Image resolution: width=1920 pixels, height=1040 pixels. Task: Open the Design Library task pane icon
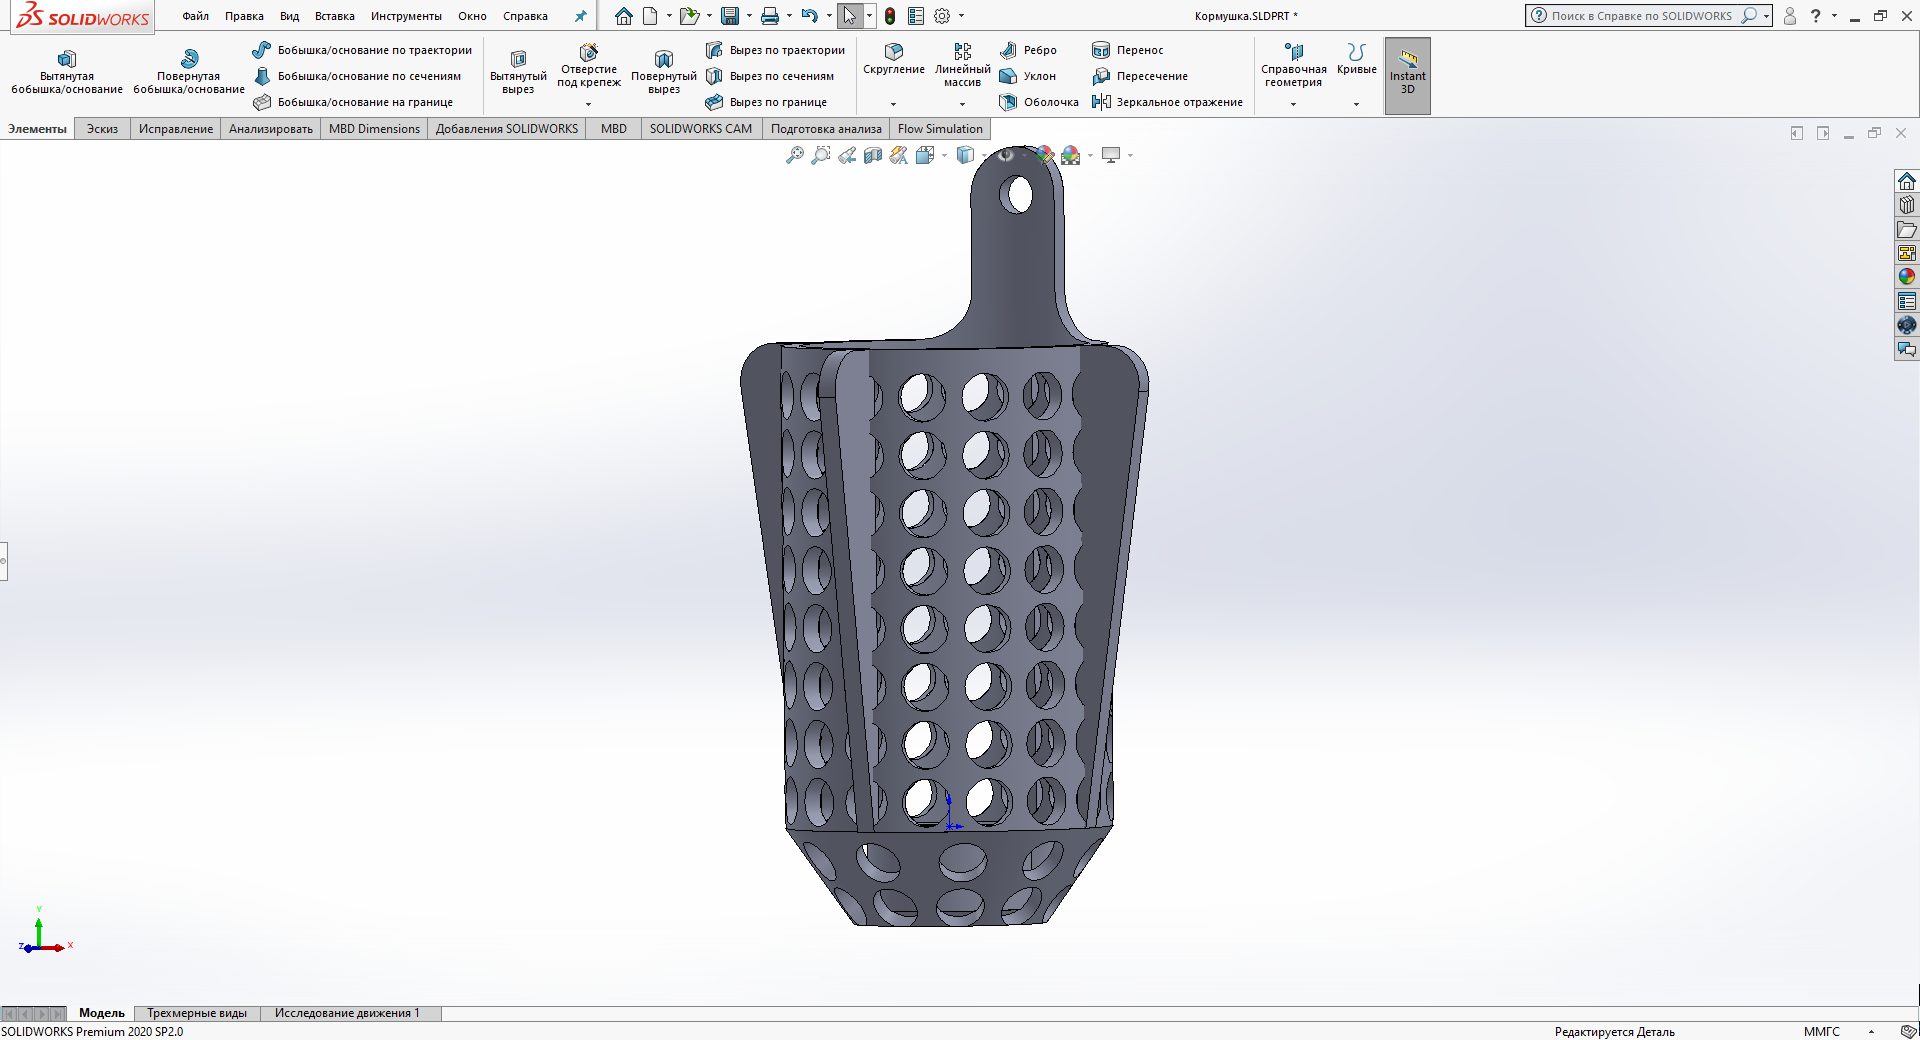click(1906, 205)
